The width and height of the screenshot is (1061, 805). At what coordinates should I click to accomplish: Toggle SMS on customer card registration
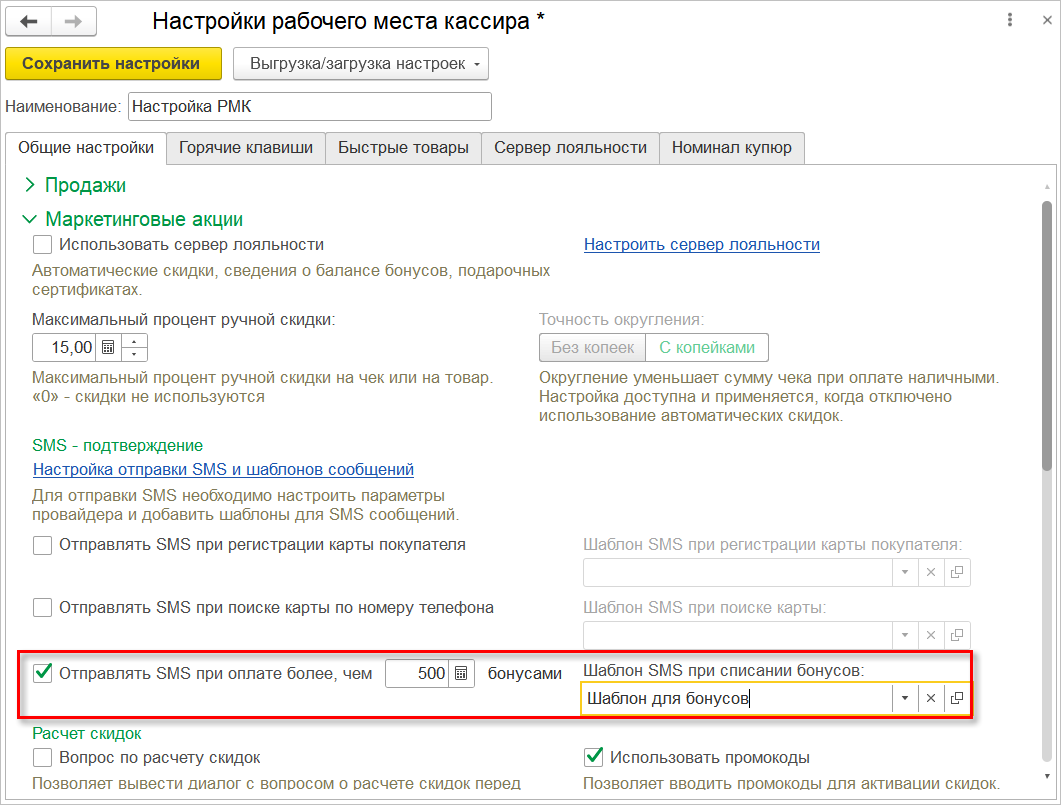coord(42,546)
